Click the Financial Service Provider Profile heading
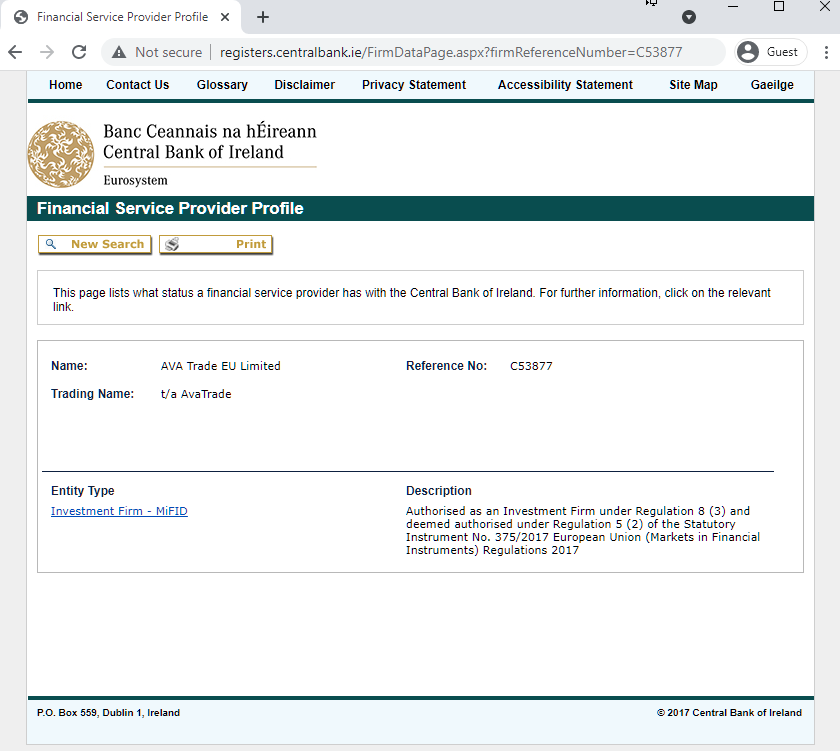 click(170, 208)
